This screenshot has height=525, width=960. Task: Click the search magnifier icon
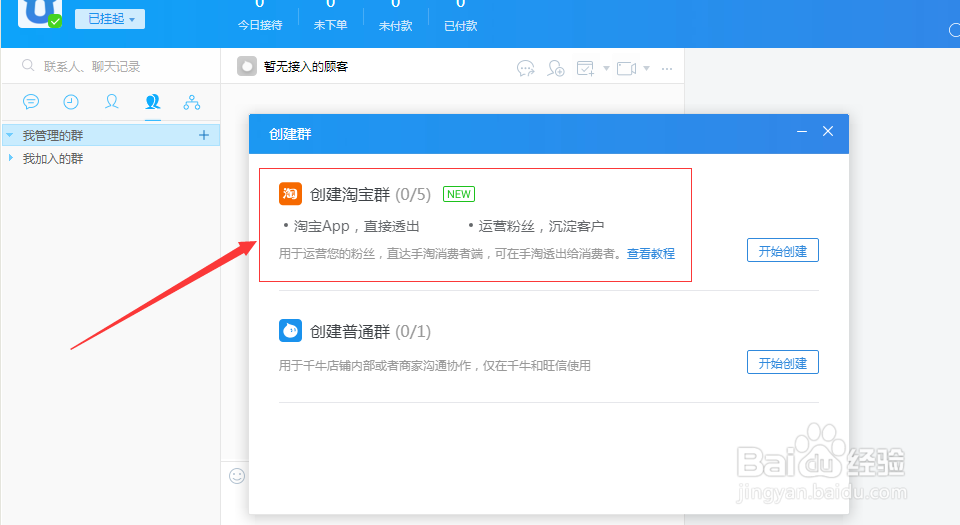pyautogui.click(x=28, y=65)
